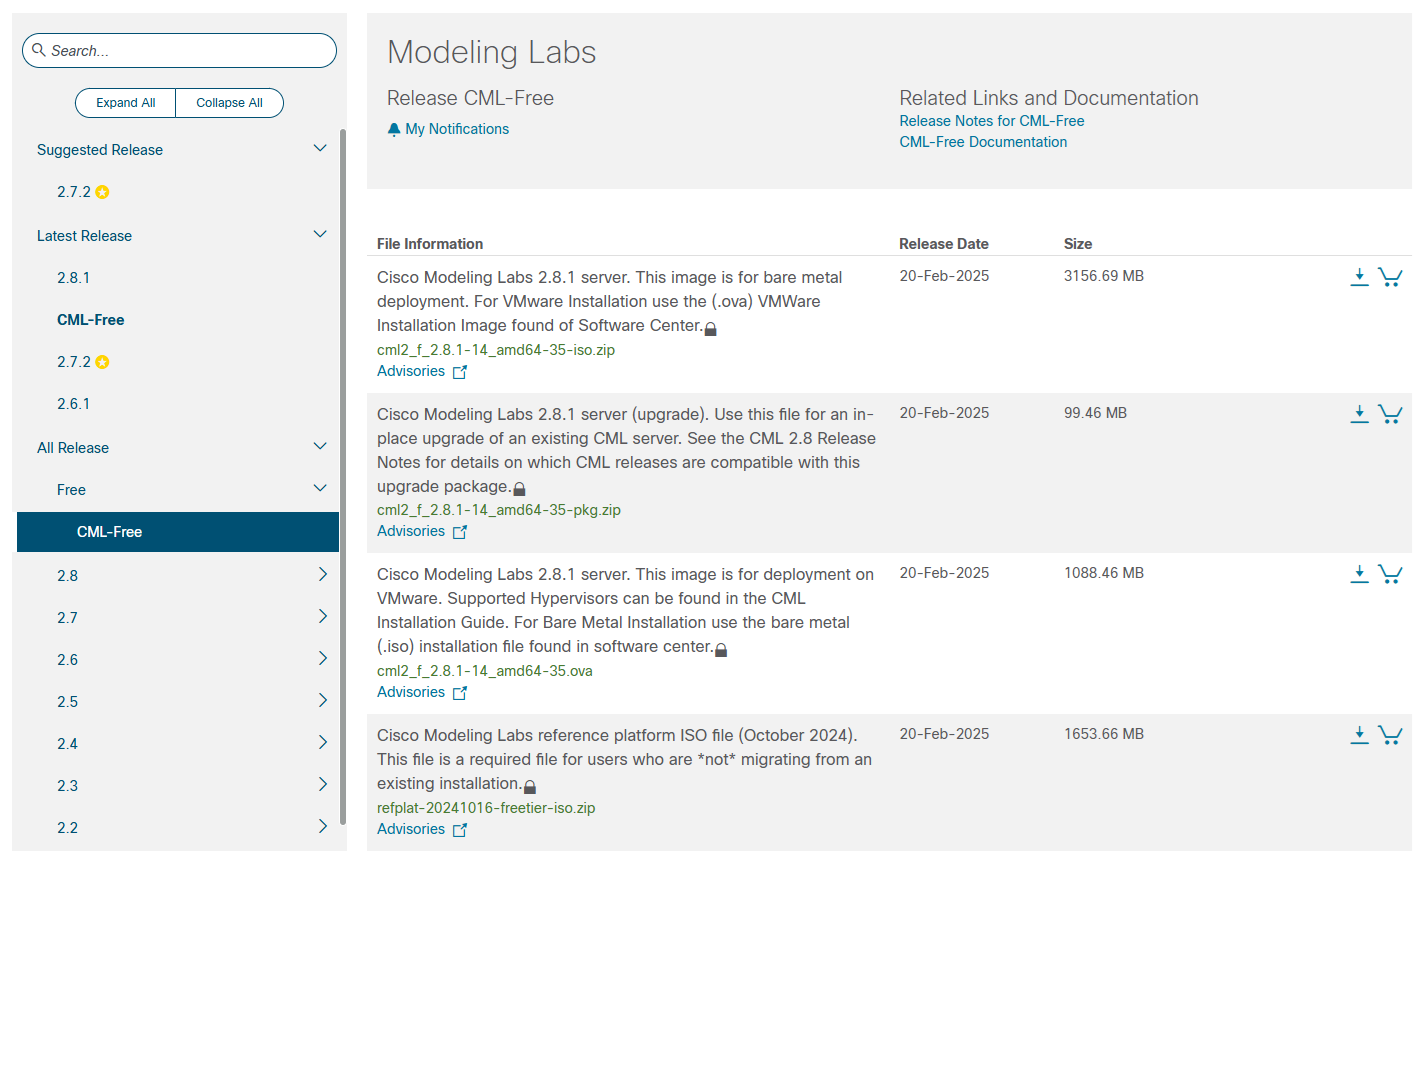The width and height of the screenshot is (1417, 1079).
Task: Click external link icon for iso.zip Advisories
Action: click(460, 372)
